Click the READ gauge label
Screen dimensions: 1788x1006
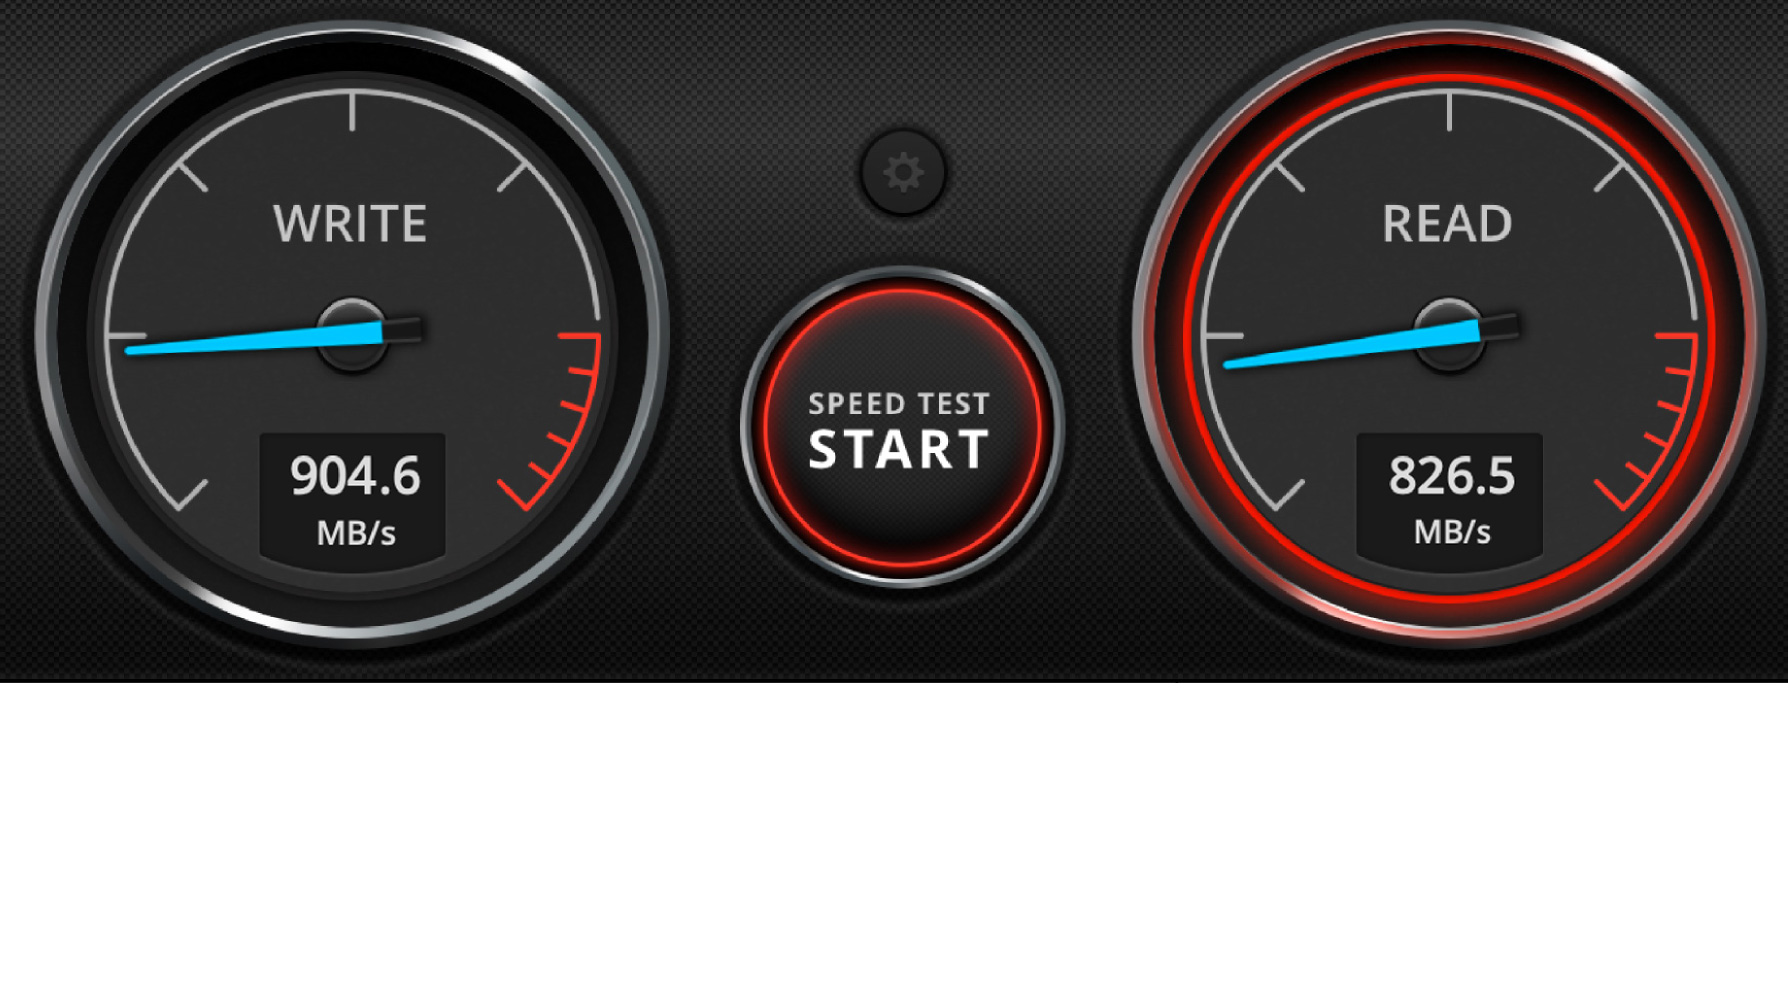point(1447,223)
